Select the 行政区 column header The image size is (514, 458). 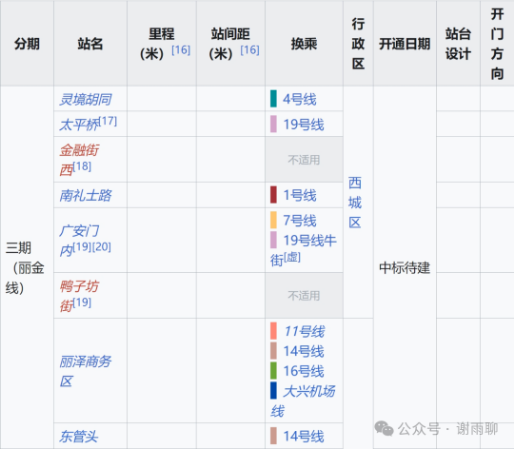pyautogui.click(x=358, y=44)
